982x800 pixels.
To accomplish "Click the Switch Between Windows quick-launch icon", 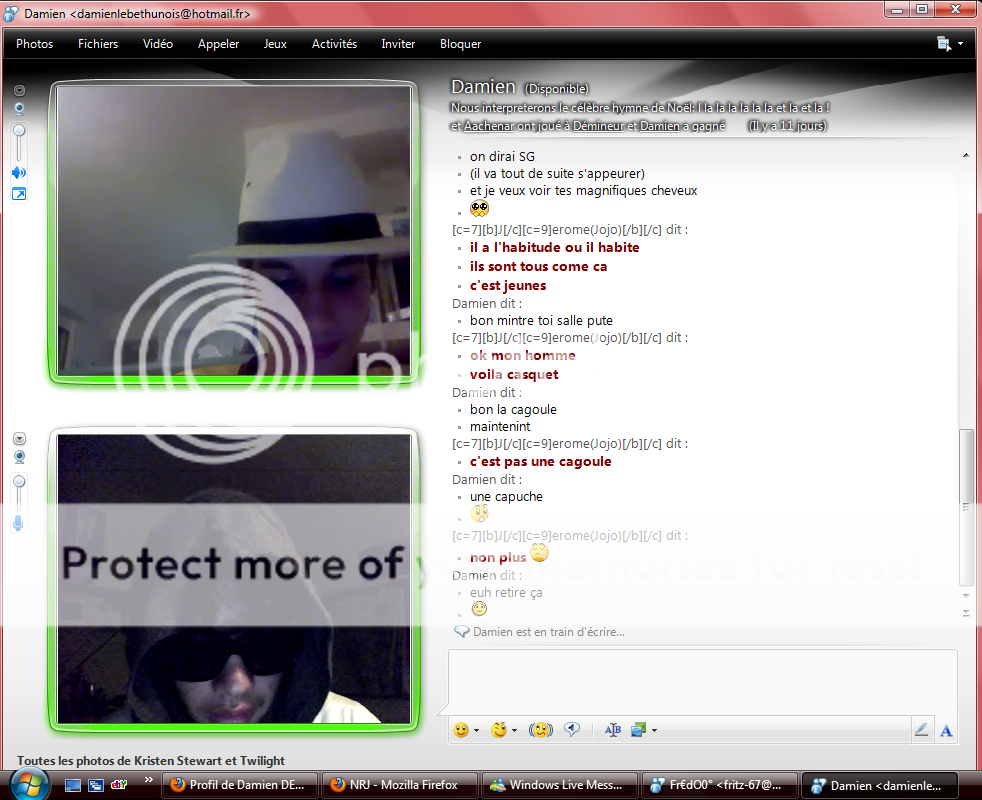I will tap(96, 785).
